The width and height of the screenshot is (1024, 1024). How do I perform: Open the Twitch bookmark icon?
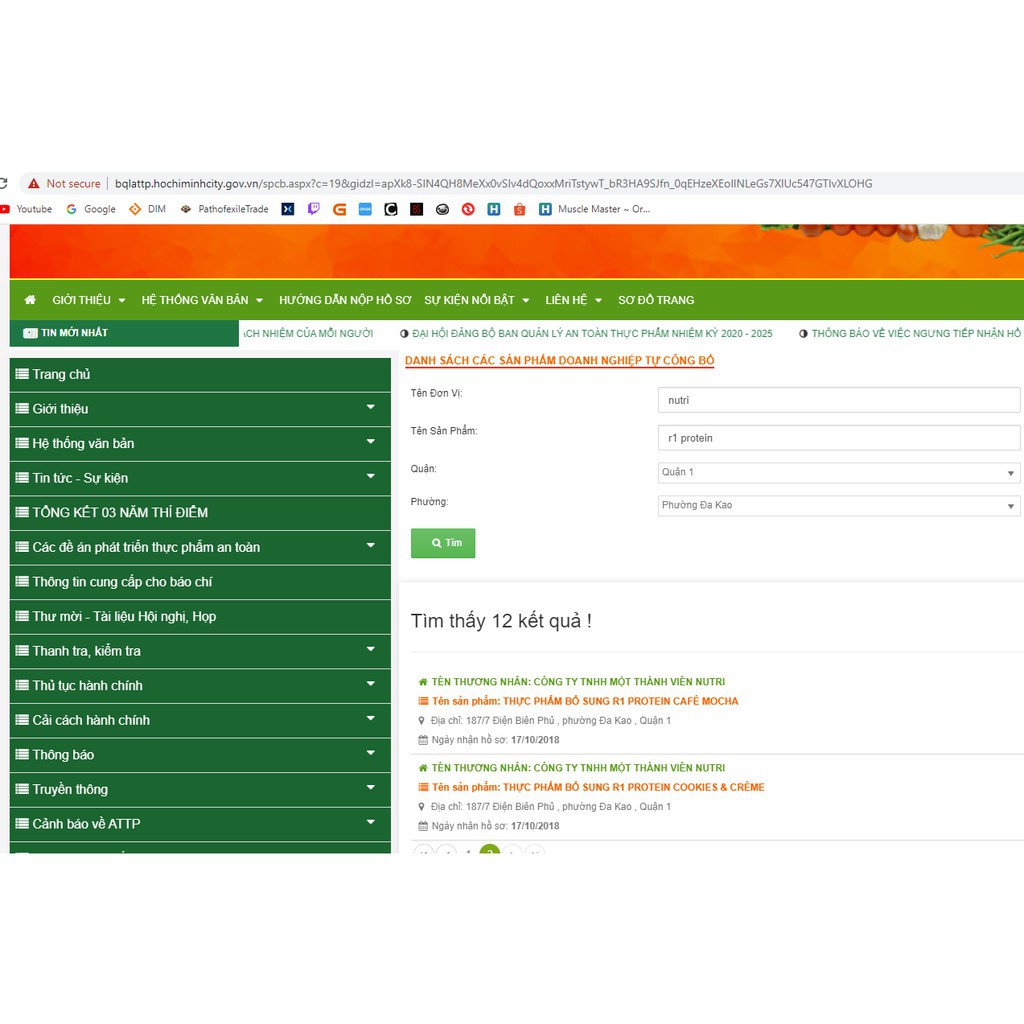314,209
